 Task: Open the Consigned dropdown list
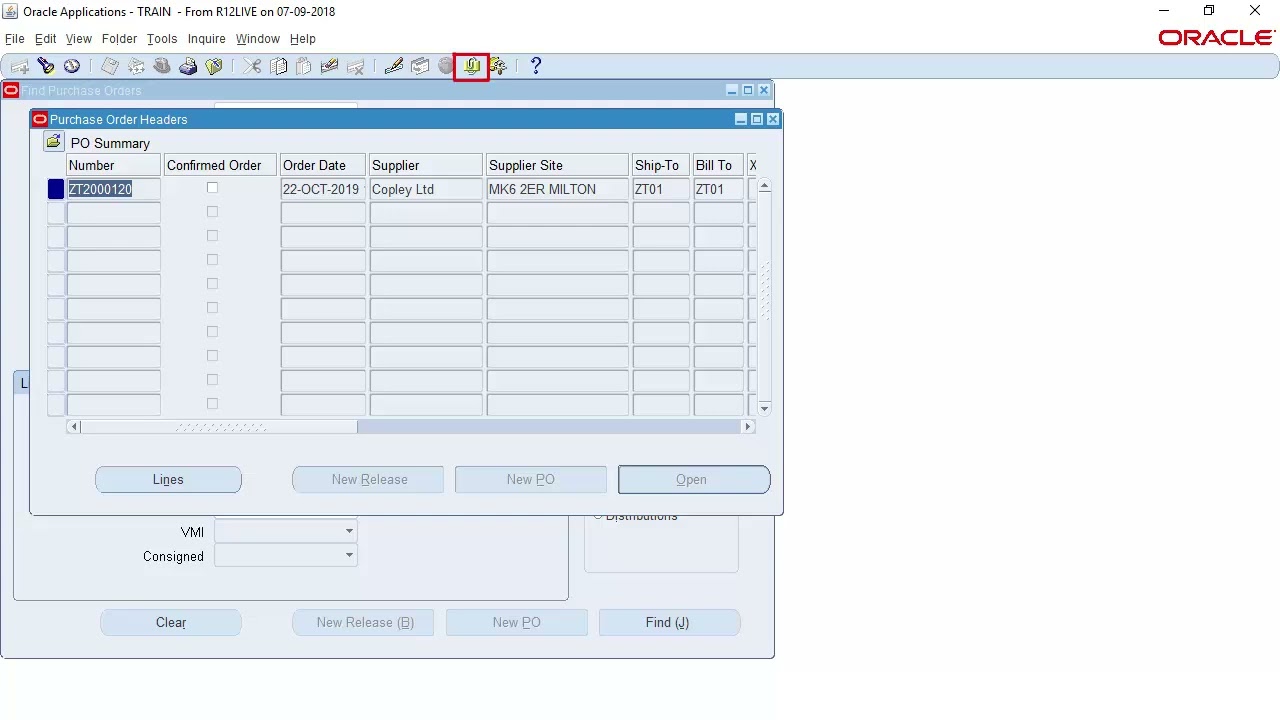pyautogui.click(x=349, y=555)
